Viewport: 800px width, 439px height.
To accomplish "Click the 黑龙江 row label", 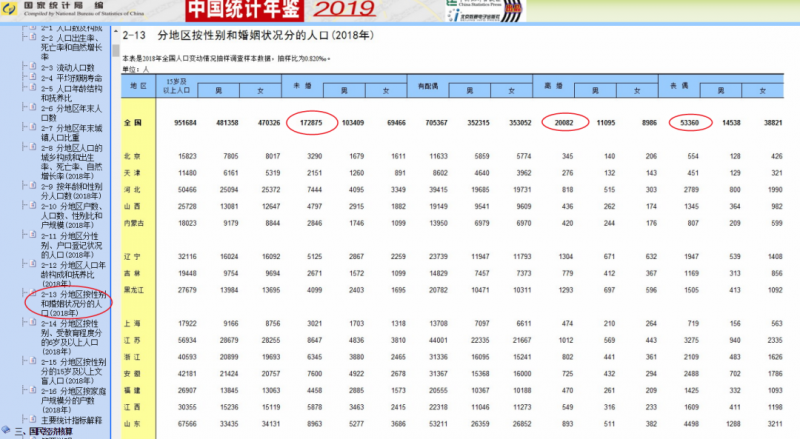I will tap(134, 290).
